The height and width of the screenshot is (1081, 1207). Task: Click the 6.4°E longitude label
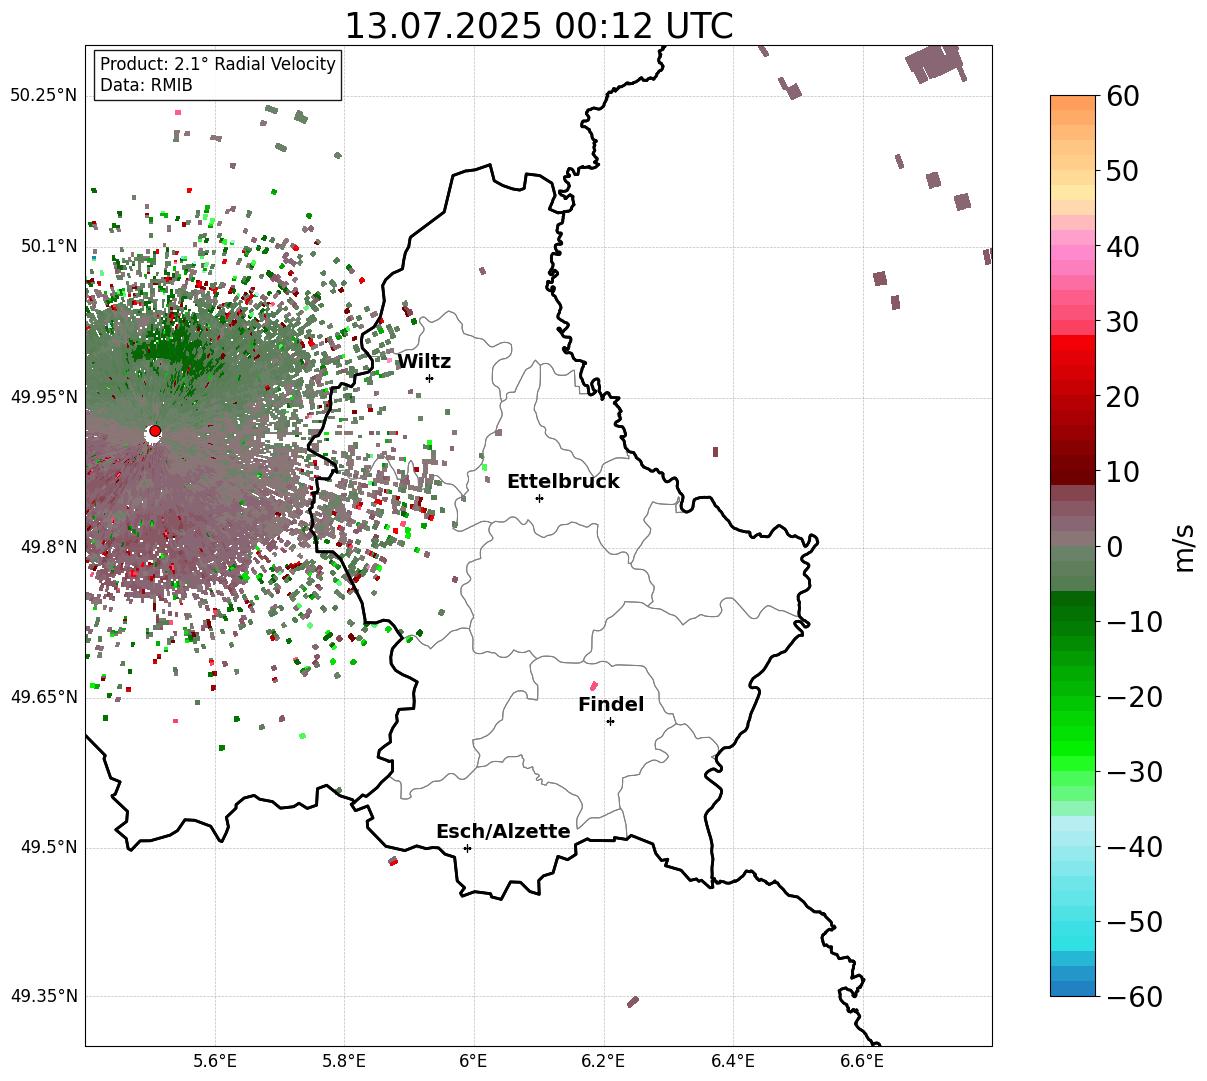[733, 1061]
